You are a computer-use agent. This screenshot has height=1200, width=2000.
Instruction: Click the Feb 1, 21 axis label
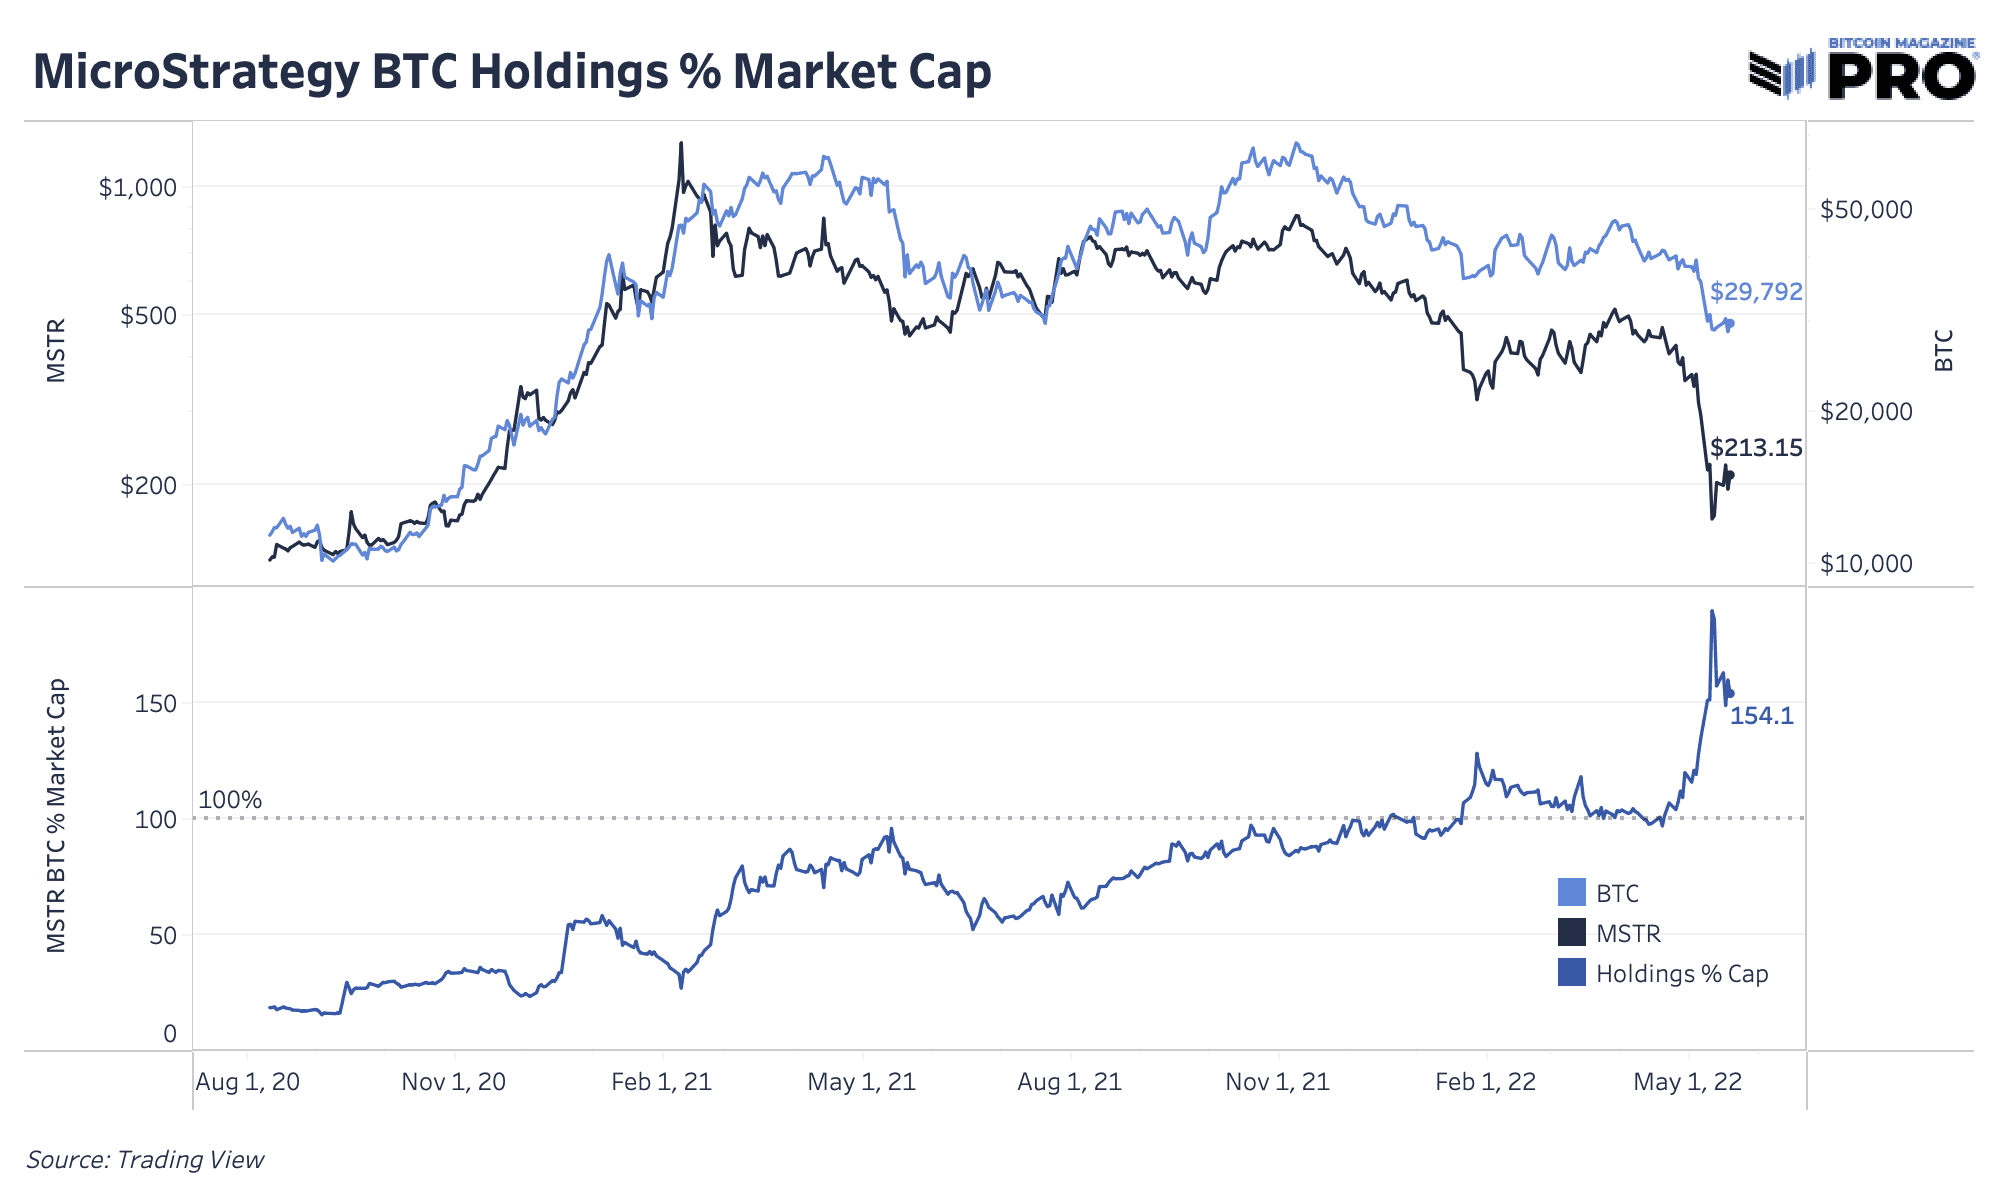[662, 1082]
